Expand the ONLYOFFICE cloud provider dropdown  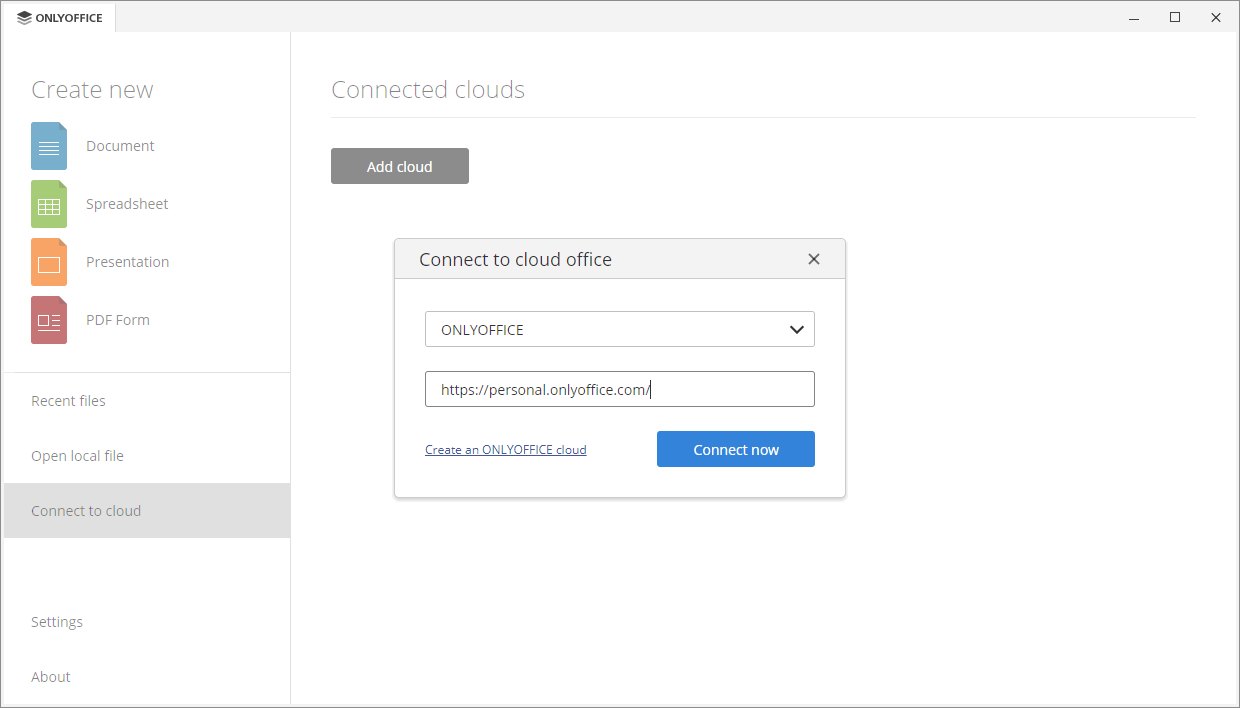coord(620,329)
